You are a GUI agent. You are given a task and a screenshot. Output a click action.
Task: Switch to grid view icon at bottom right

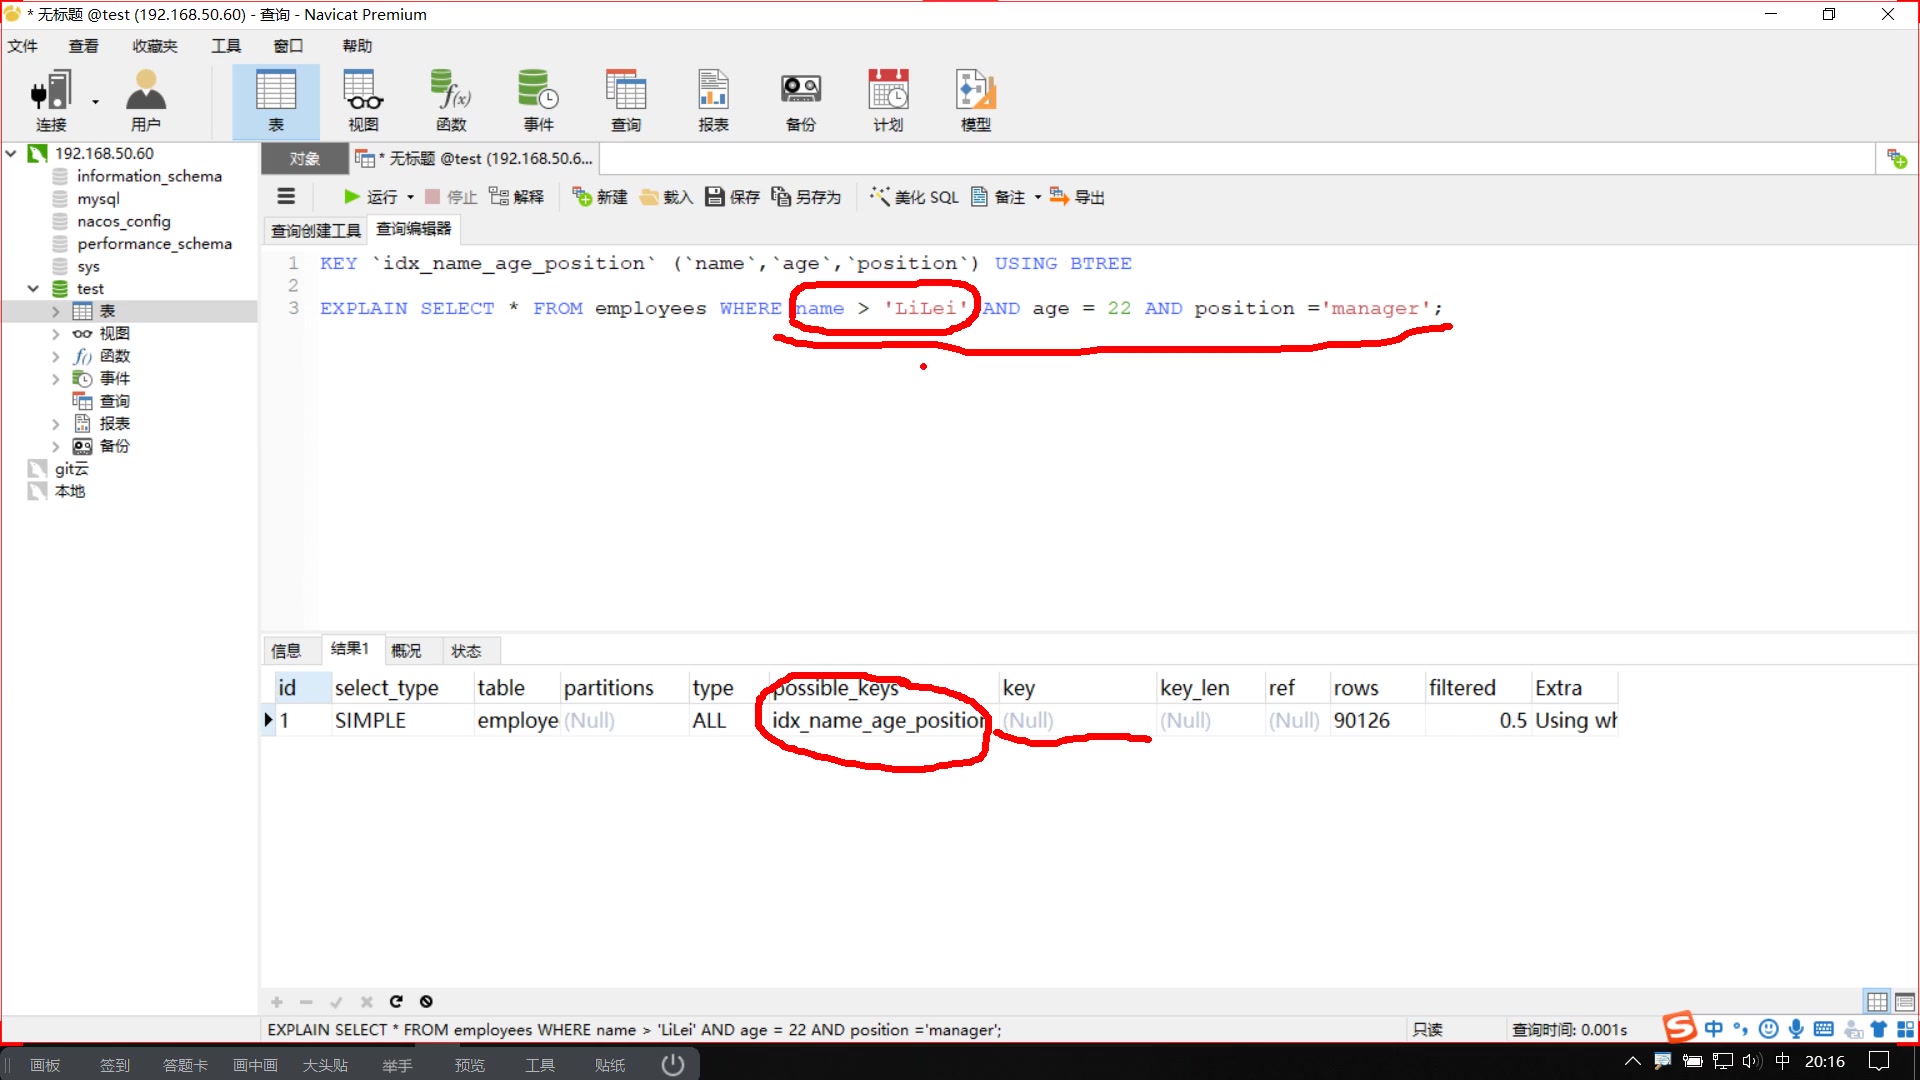coord(1877,1001)
